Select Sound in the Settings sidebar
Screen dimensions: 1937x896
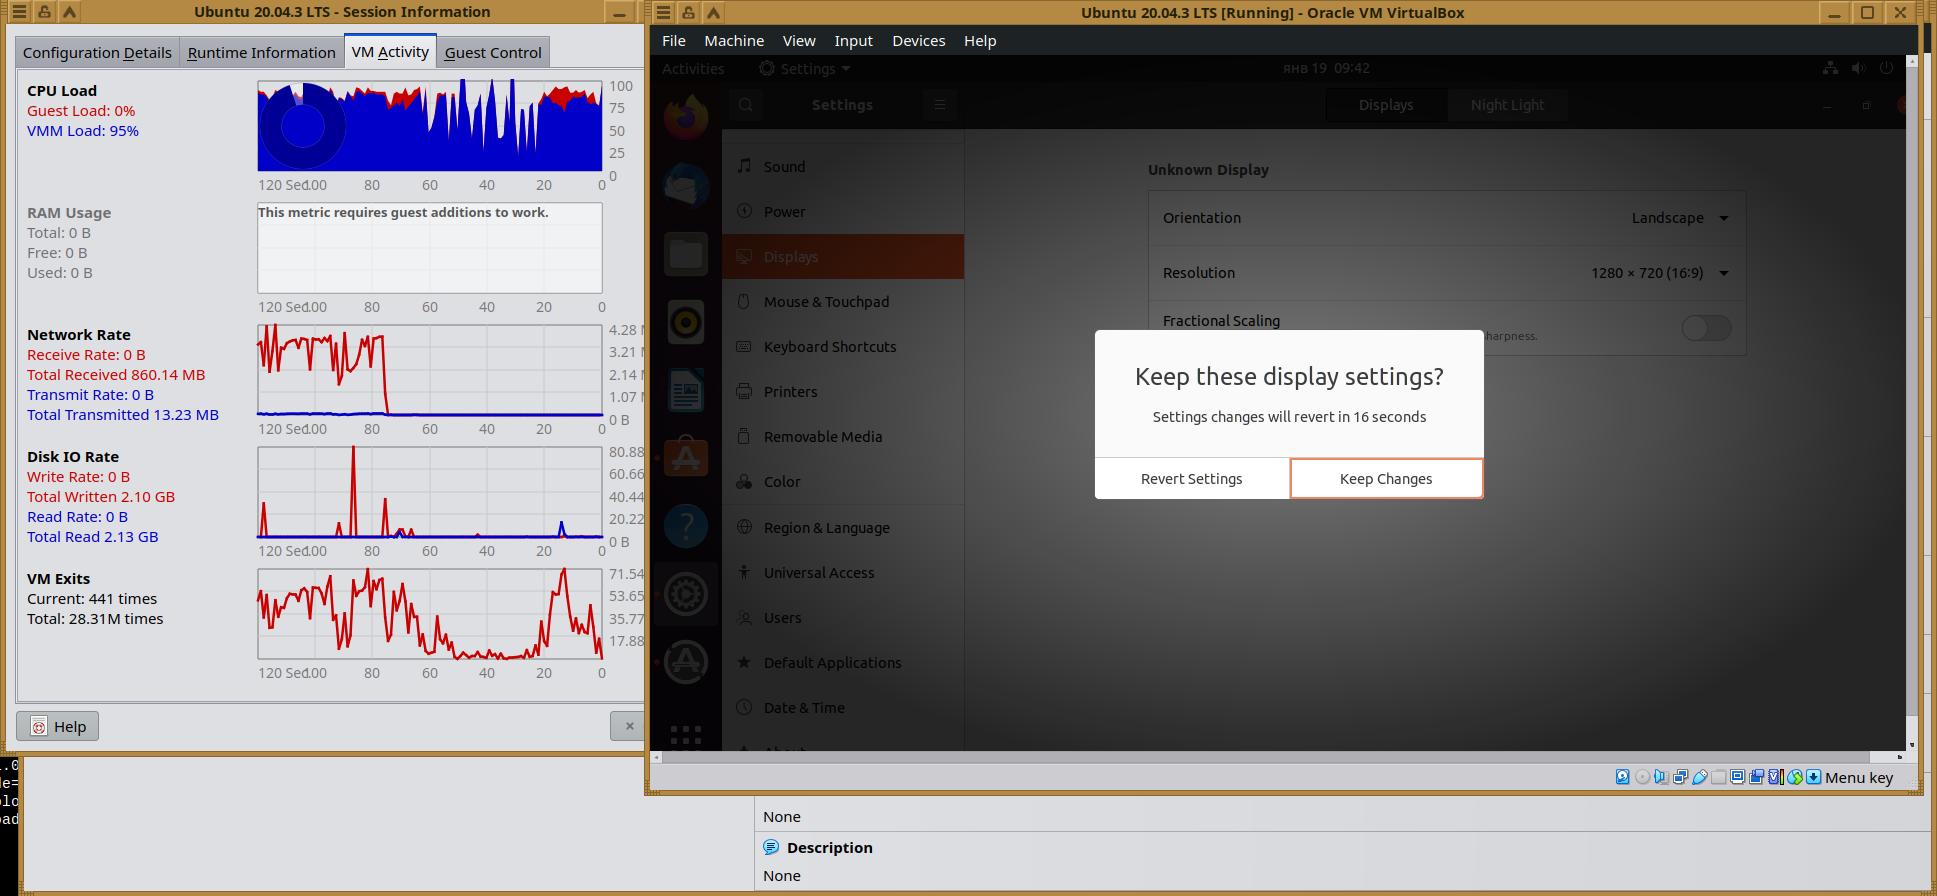843,167
